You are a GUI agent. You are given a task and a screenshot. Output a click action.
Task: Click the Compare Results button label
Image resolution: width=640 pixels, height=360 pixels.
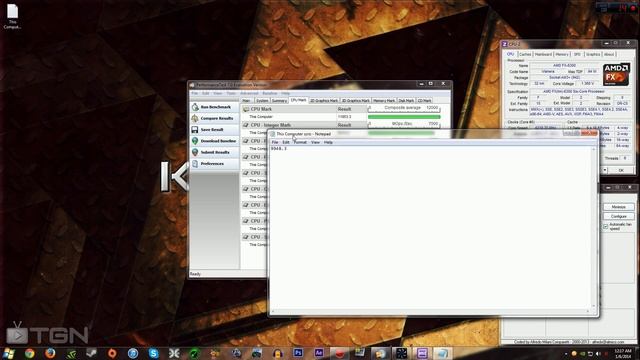(x=217, y=118)
